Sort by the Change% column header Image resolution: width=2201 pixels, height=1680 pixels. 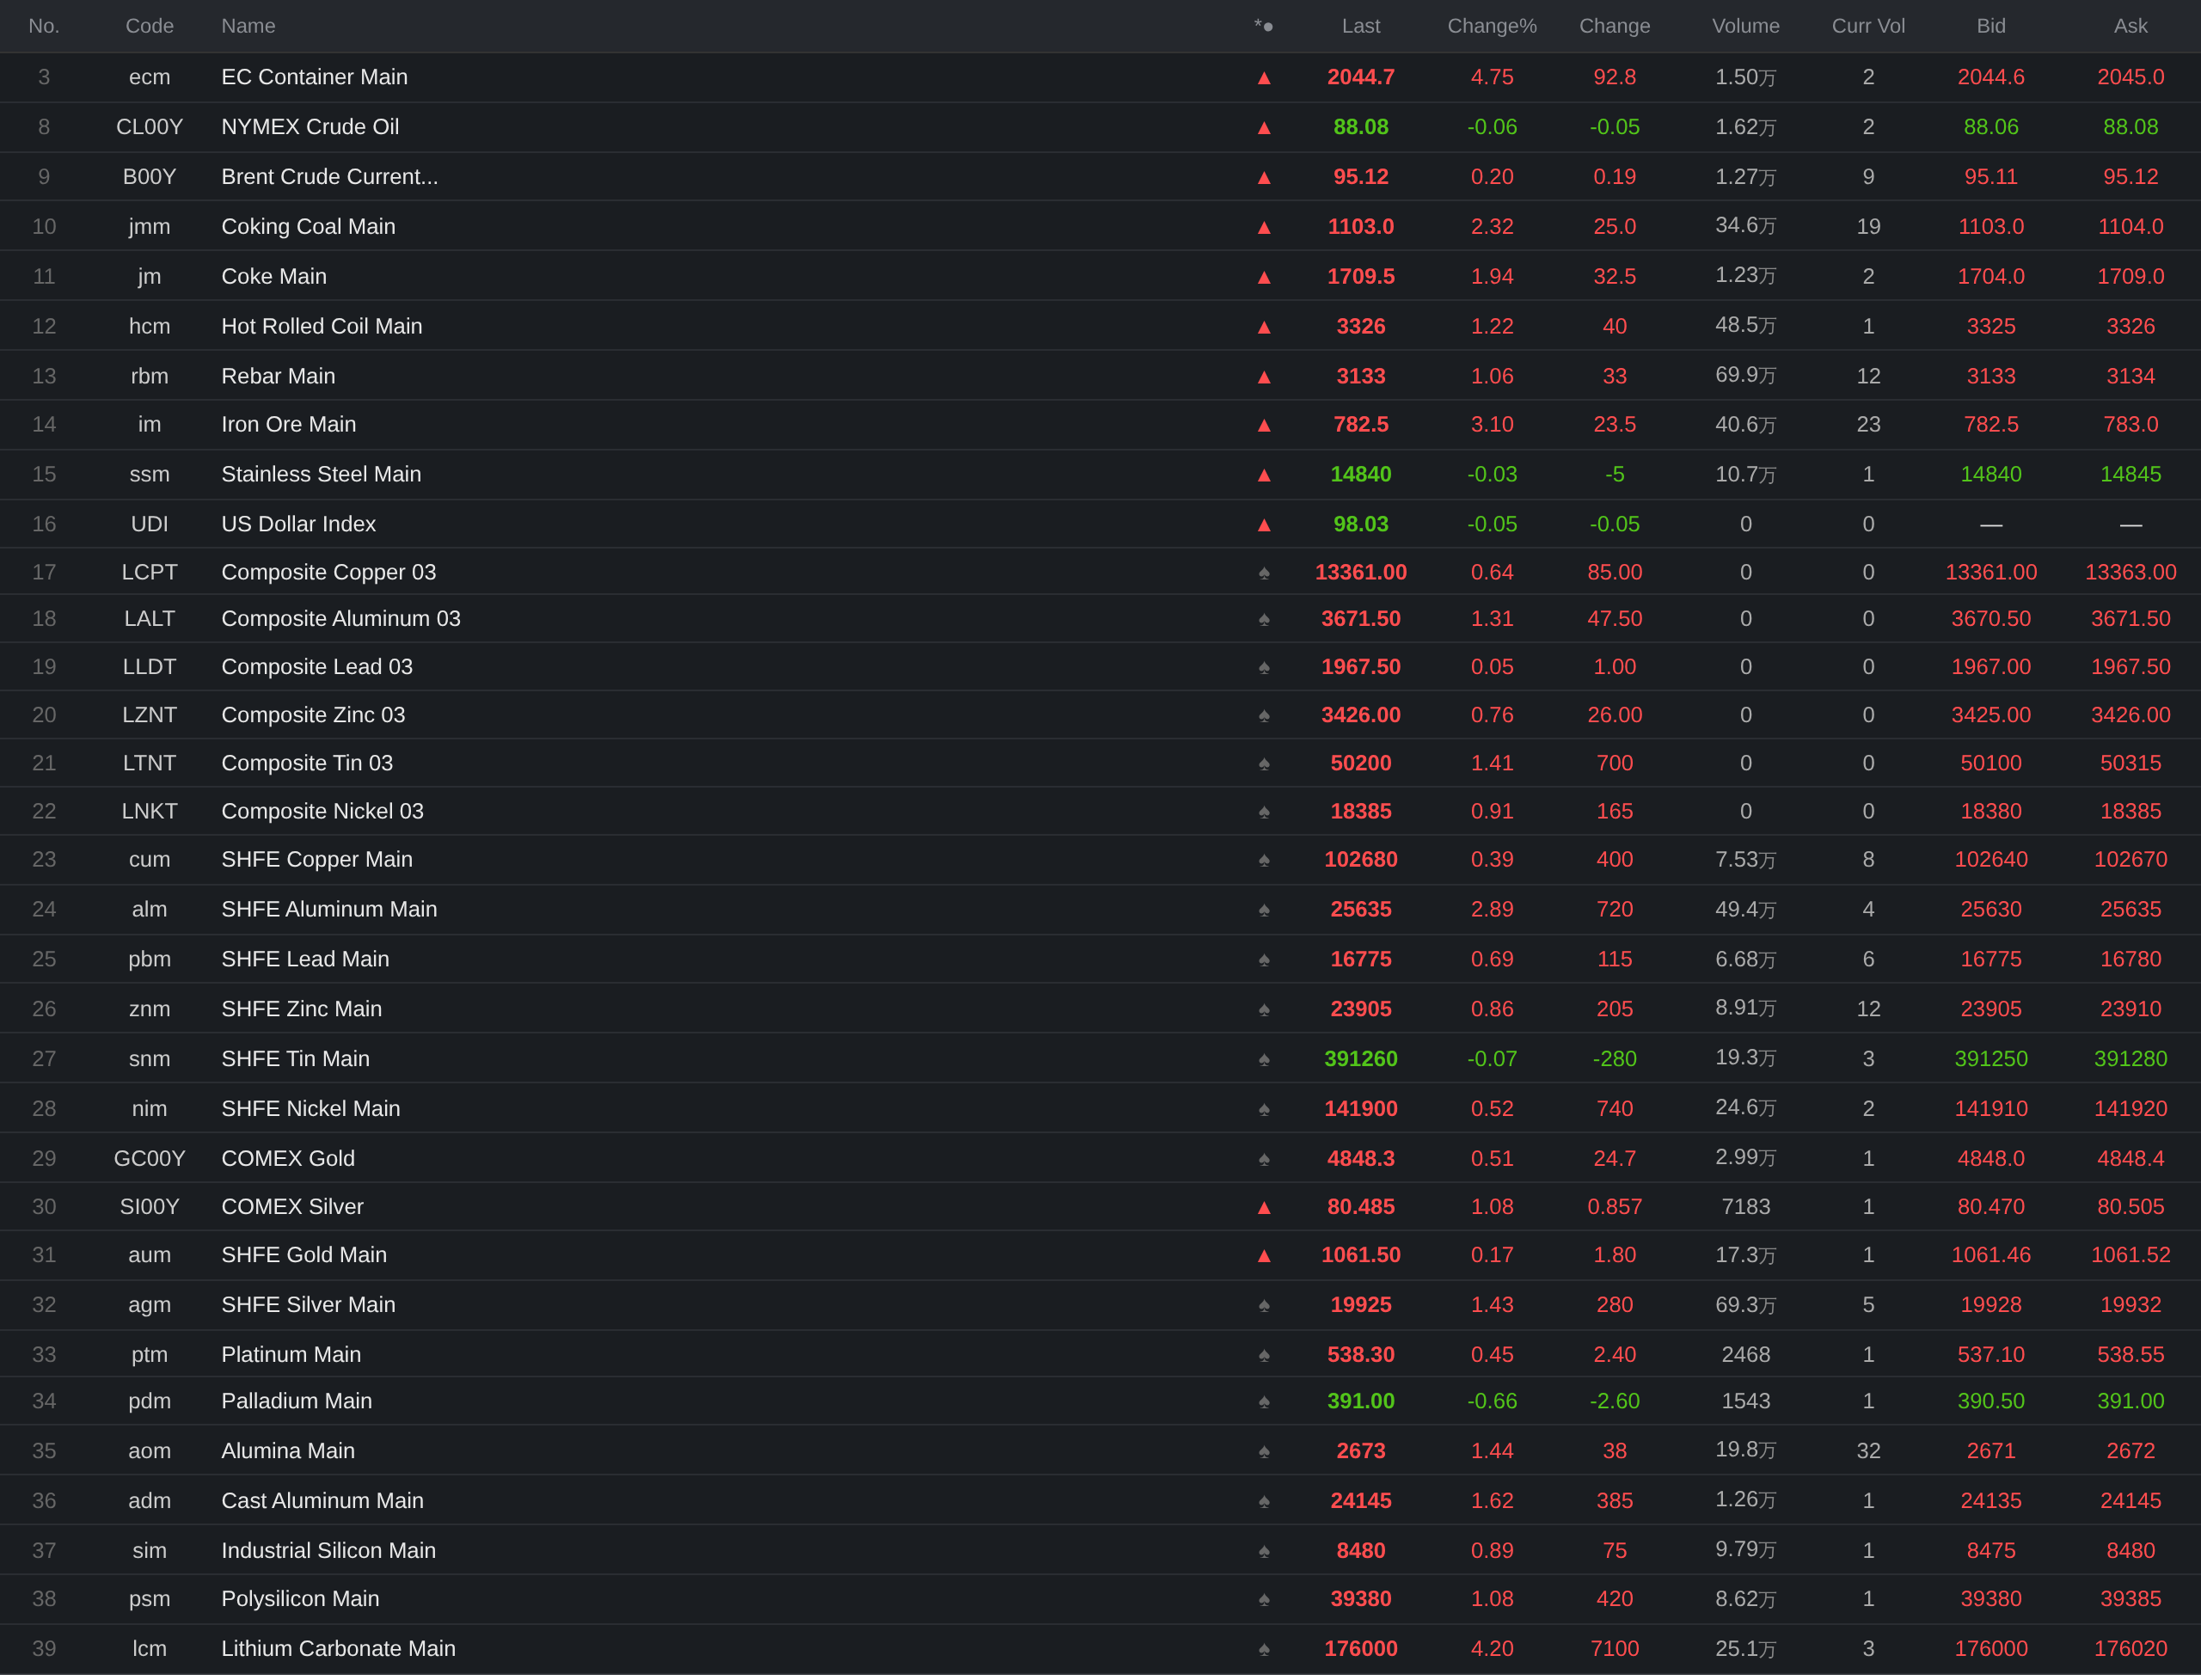click(x=1491, y=26)
